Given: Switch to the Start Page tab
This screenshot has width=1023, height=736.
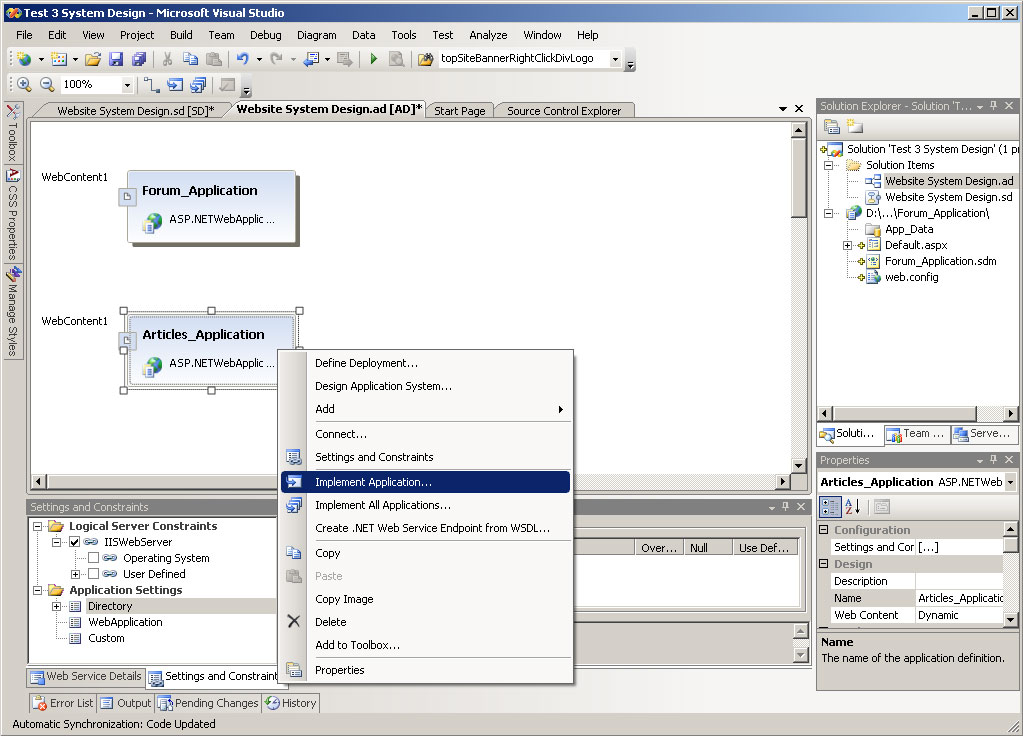Looking at the screenshot, I should point(459,111).
